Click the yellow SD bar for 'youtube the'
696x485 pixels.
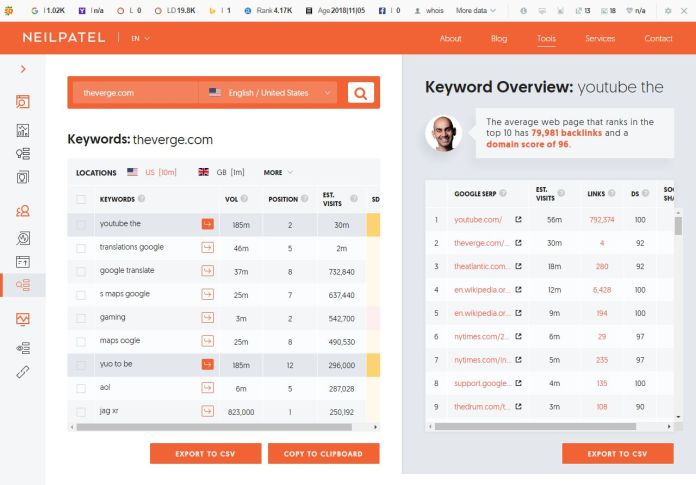tap(373, 225)
